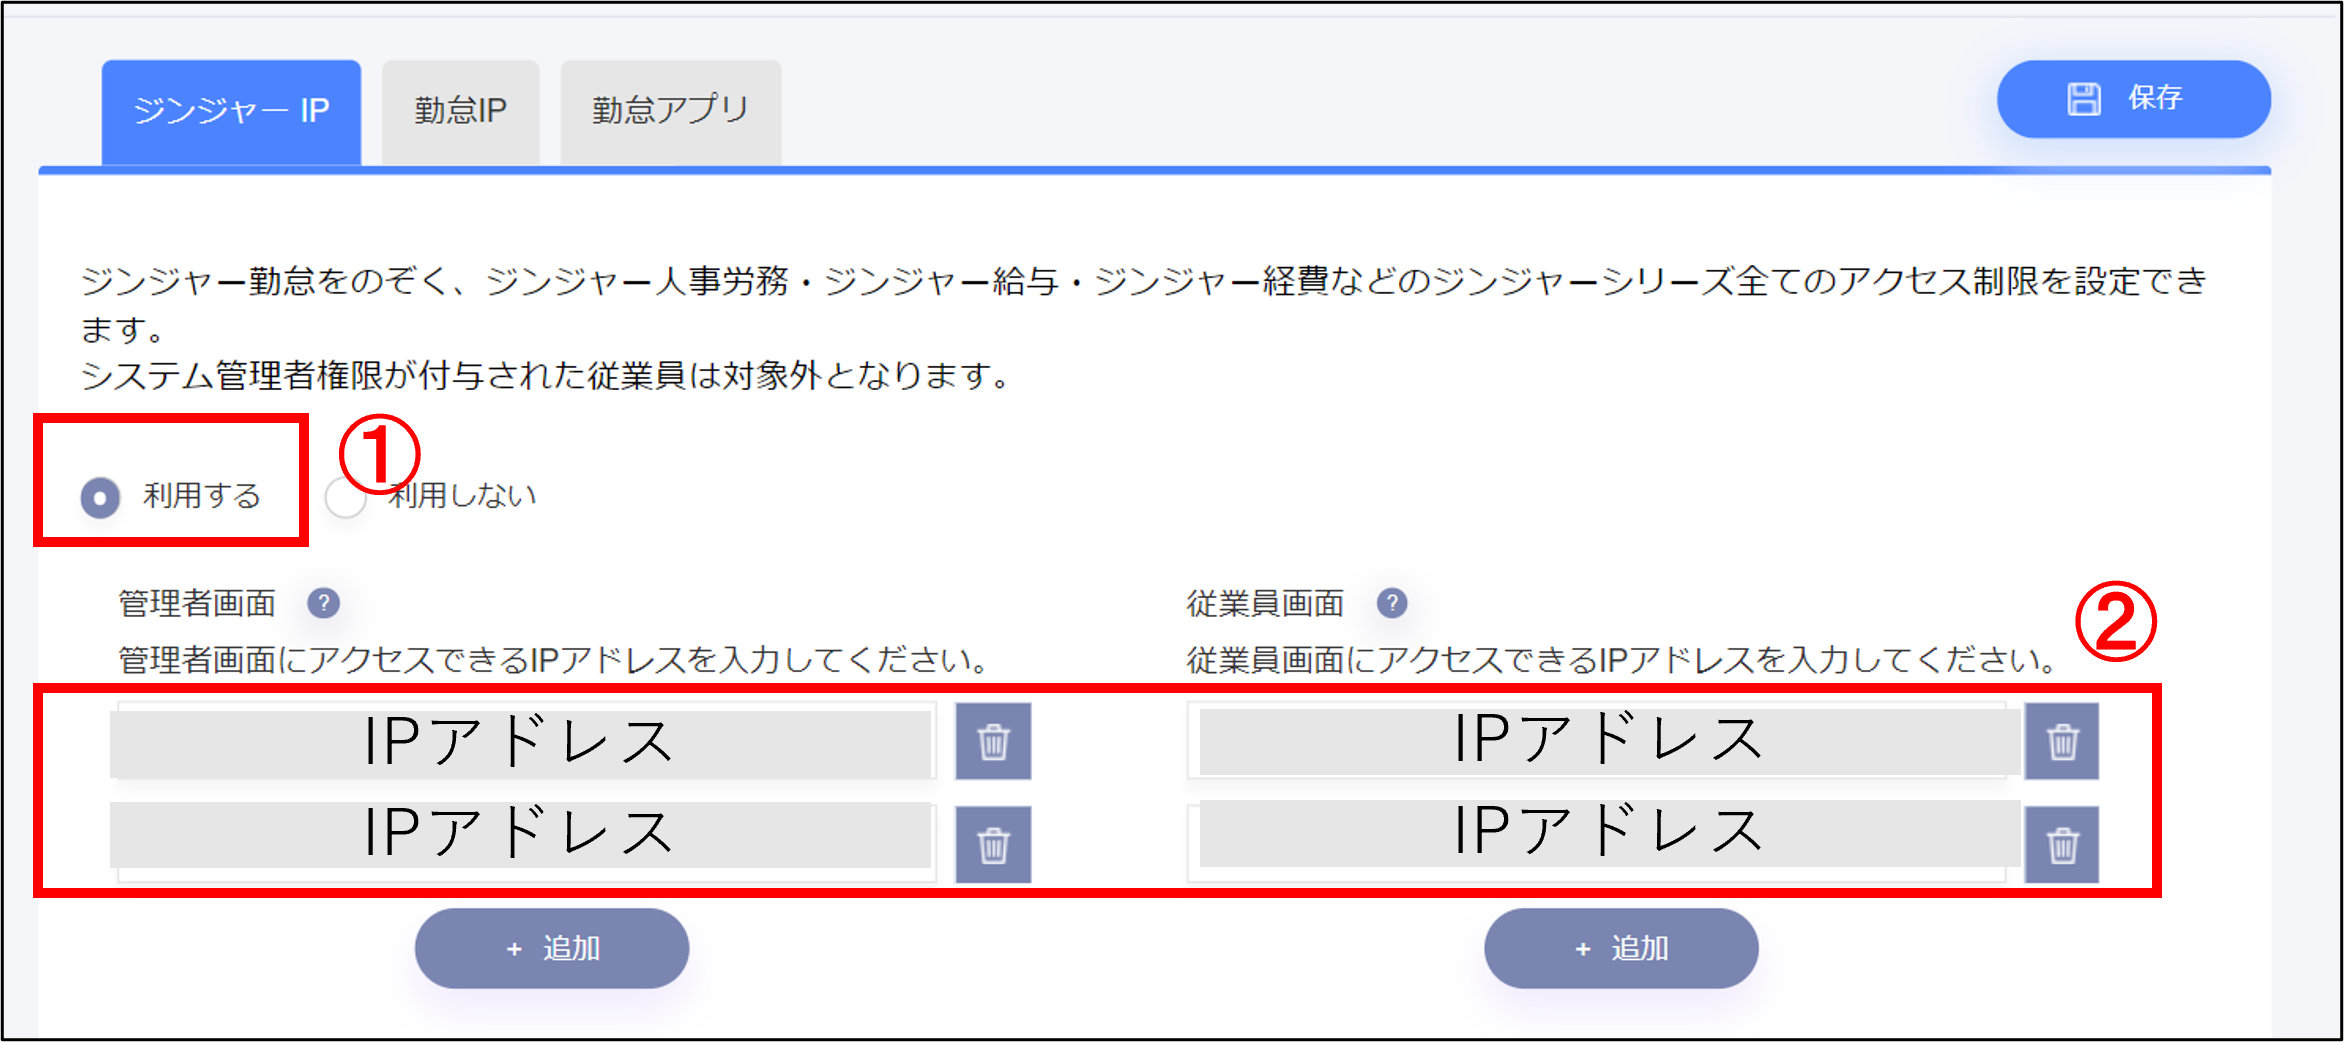This screenshot has width=2344, height=1042.
Task: Show help for 従業員画面
Action: coord(1392,603)
